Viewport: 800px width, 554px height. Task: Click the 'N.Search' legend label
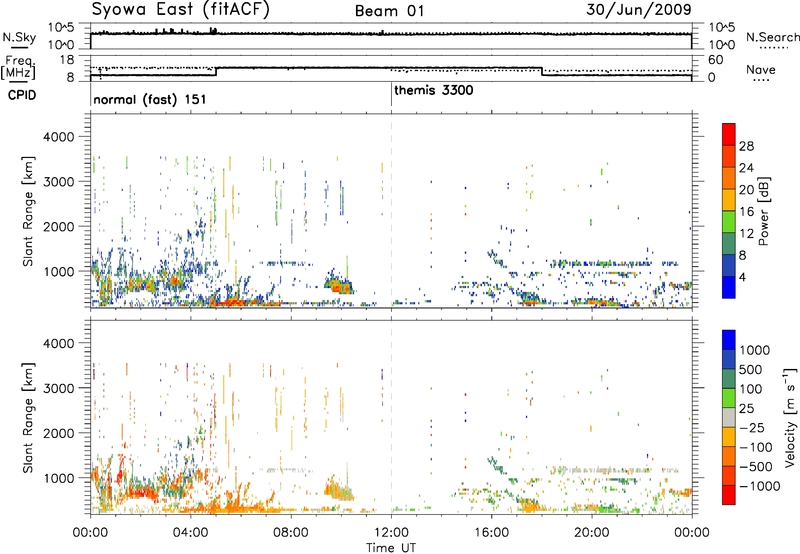[x=772, y=37]
